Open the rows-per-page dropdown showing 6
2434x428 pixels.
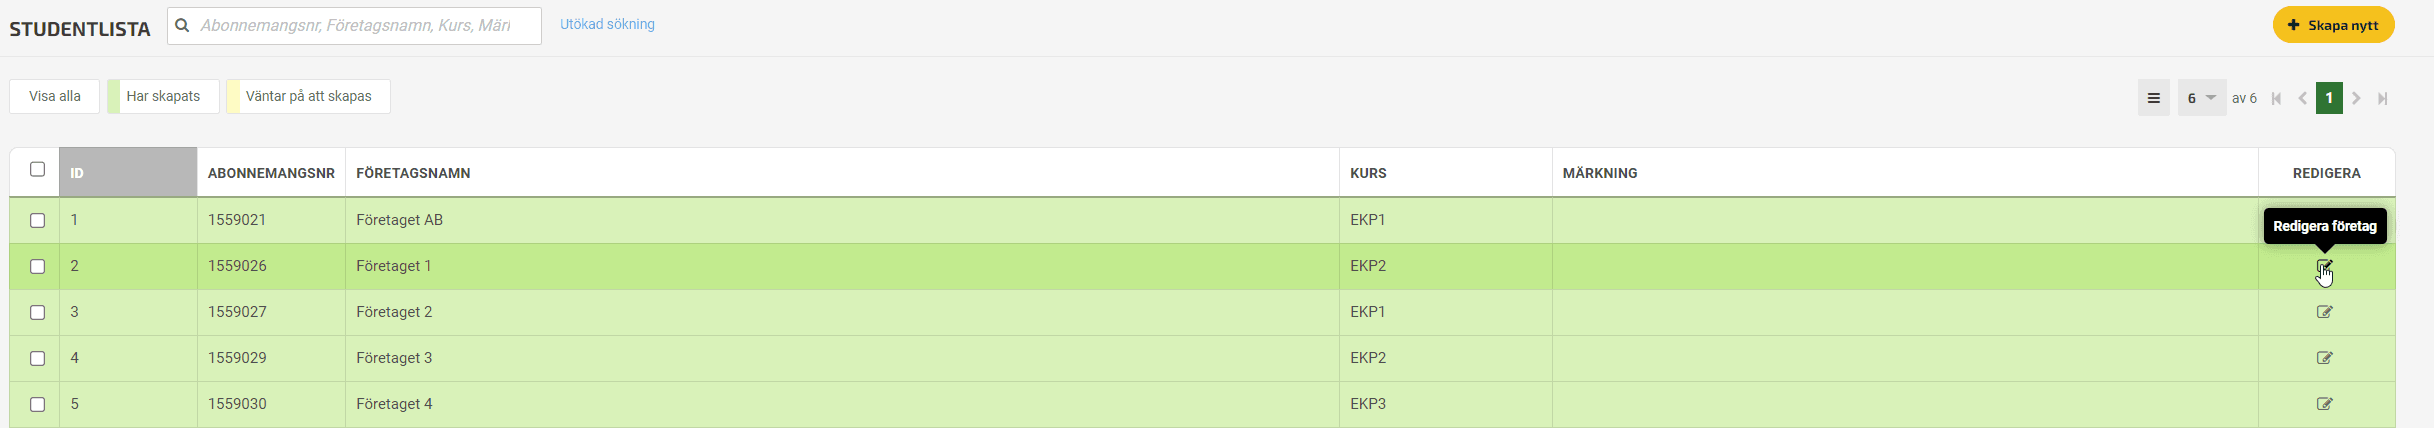2202,98
